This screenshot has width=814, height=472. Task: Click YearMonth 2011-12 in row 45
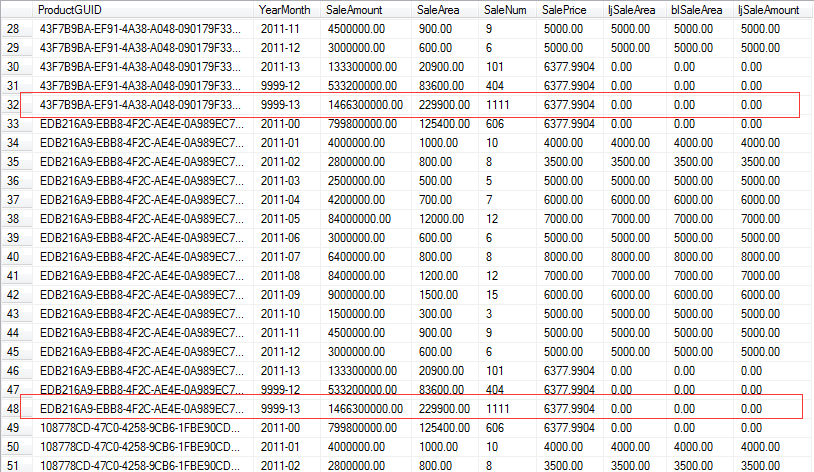pos(280,352)
